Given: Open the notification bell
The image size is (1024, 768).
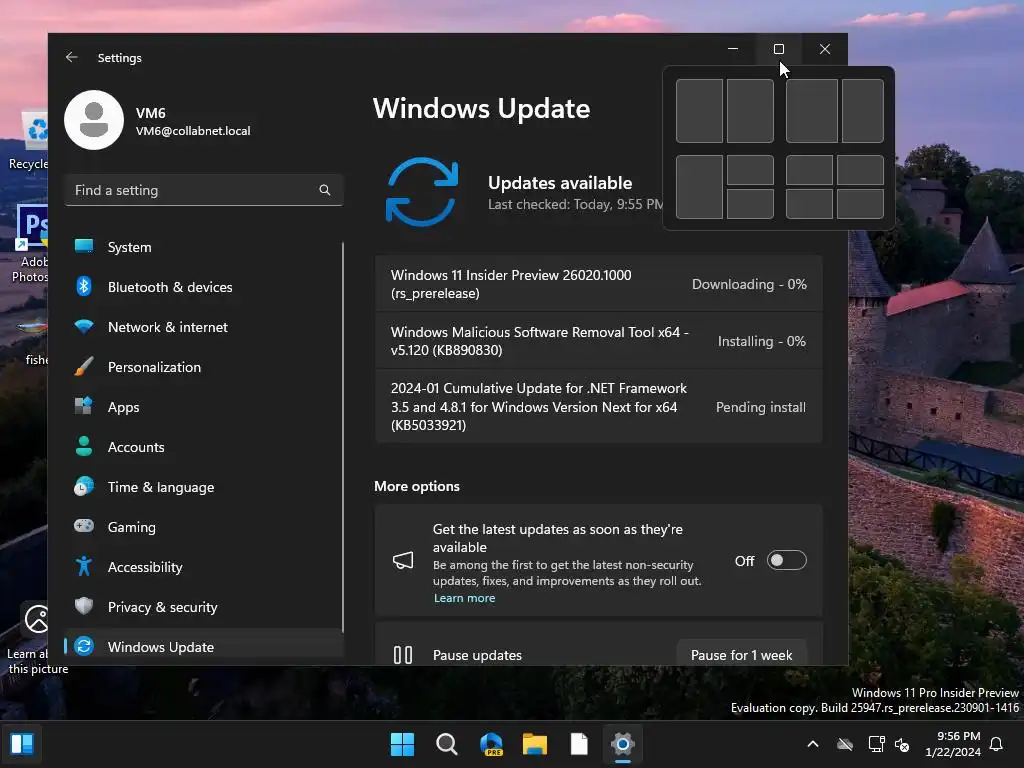Looking at the screenshot, I should (x=997, y=744).
